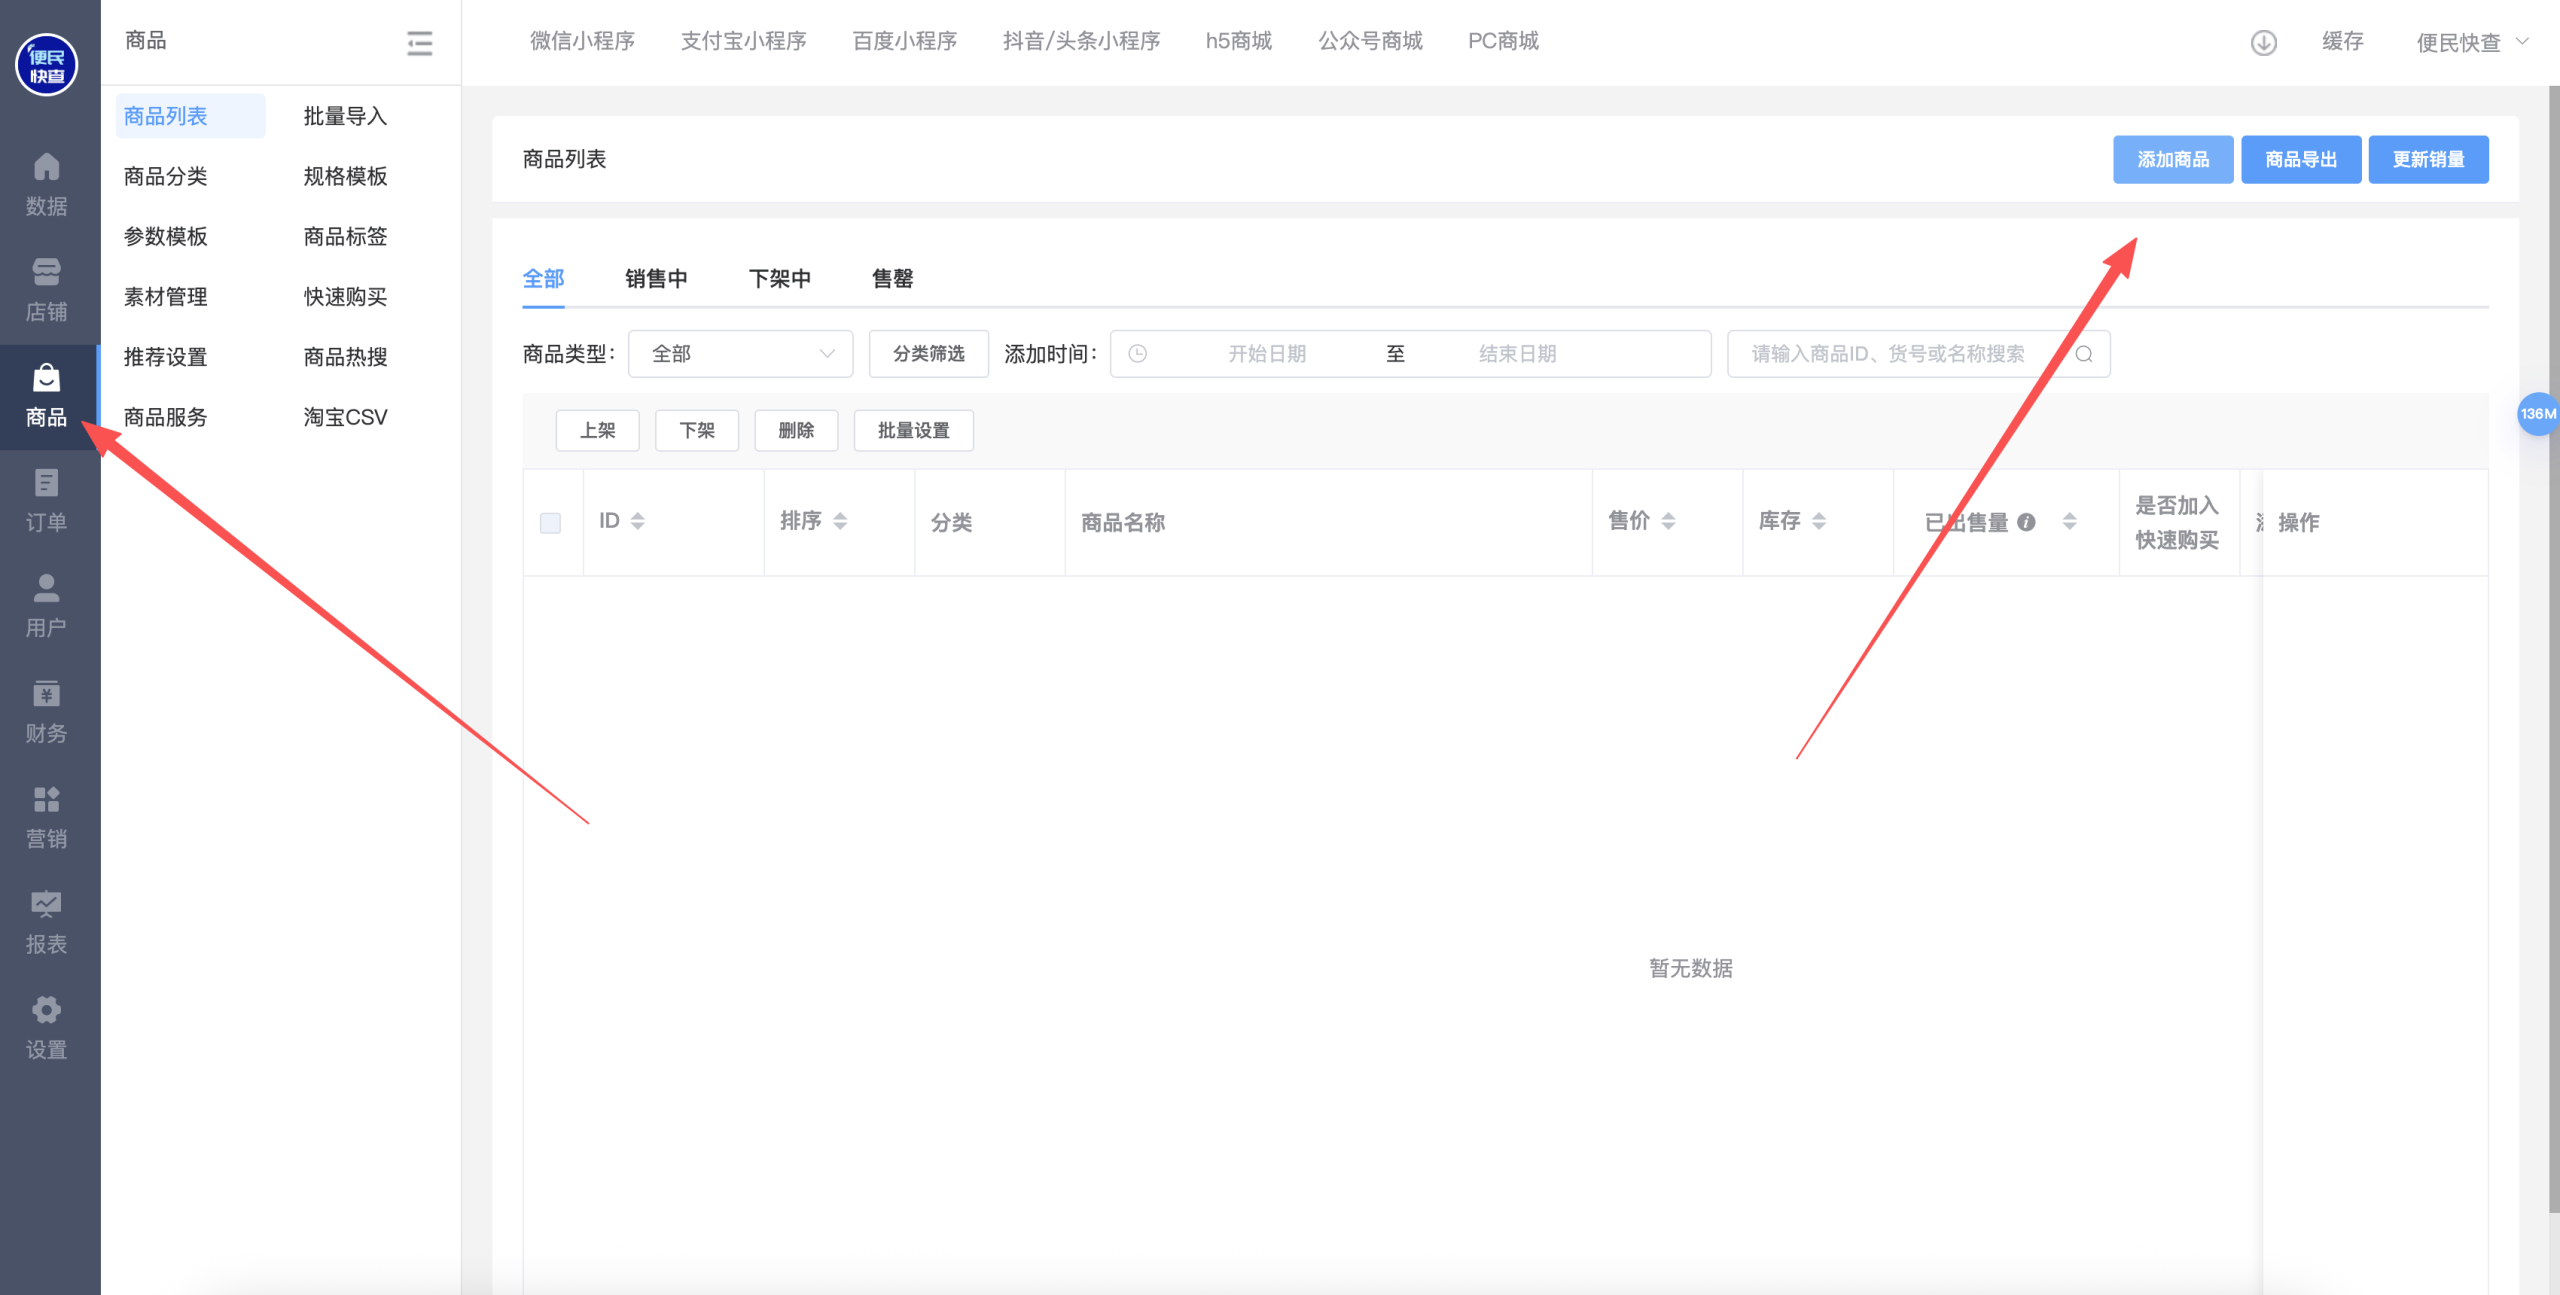Click the search magnifier icon in search box
2560x1295 pixels.
click(x=2084, y=354)
